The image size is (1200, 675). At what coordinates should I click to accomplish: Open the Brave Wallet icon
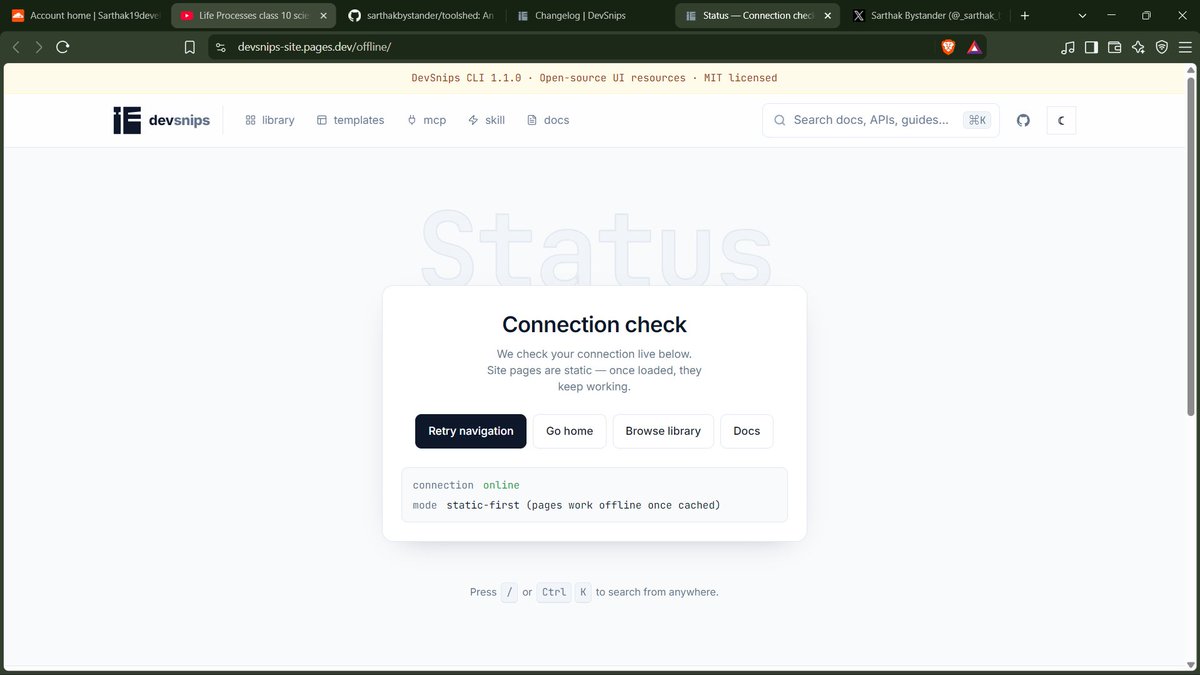coord(1114,47)
